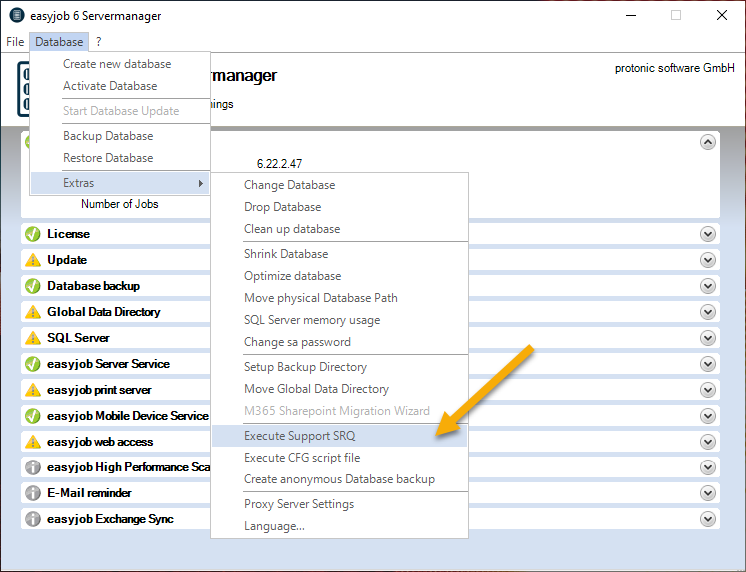Select Execute Support SRQ menu entry
Screen dimensions: 746x572
click(299, 436)
